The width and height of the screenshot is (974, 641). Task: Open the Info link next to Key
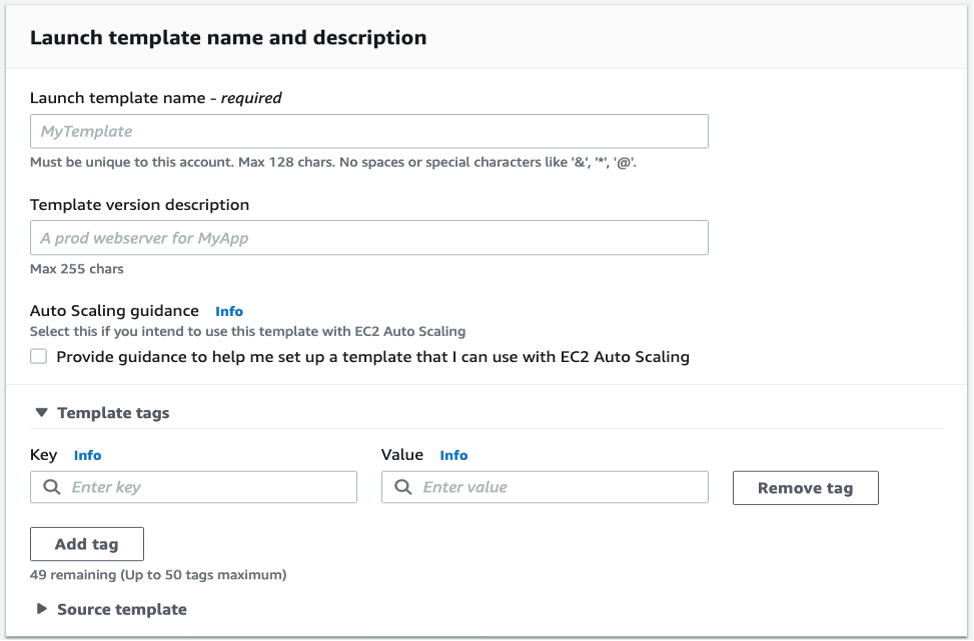tap(88, 455)
